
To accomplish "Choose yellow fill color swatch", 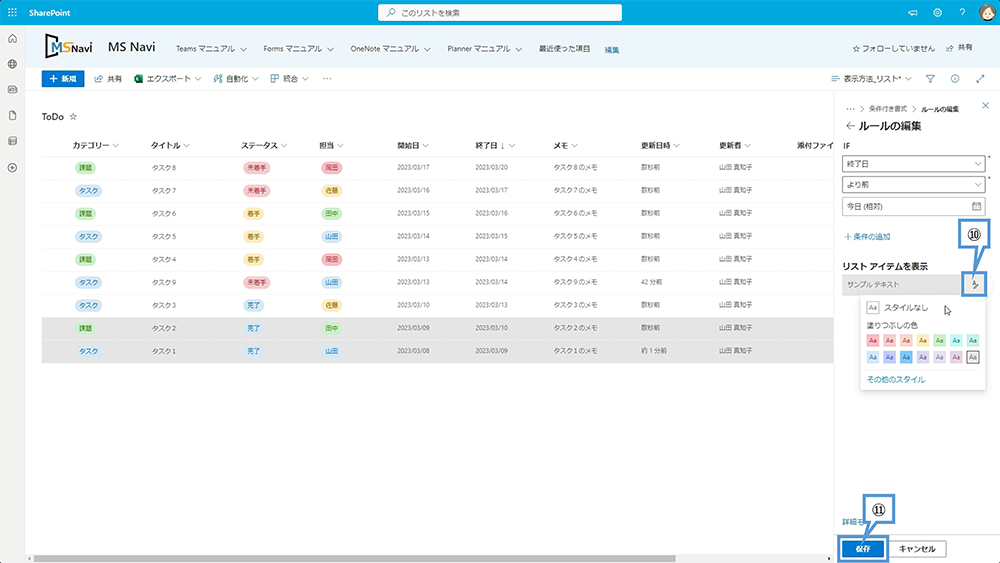I will point(922,340).
